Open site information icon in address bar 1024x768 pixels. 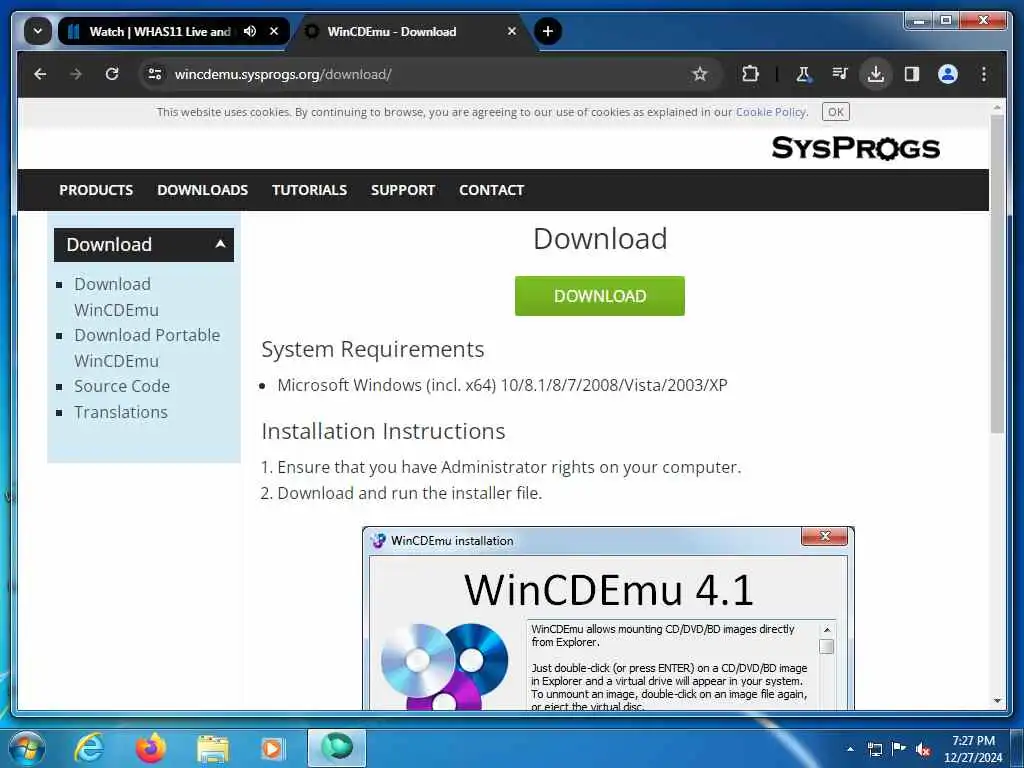pyautogui.click(x=155, y=74)
